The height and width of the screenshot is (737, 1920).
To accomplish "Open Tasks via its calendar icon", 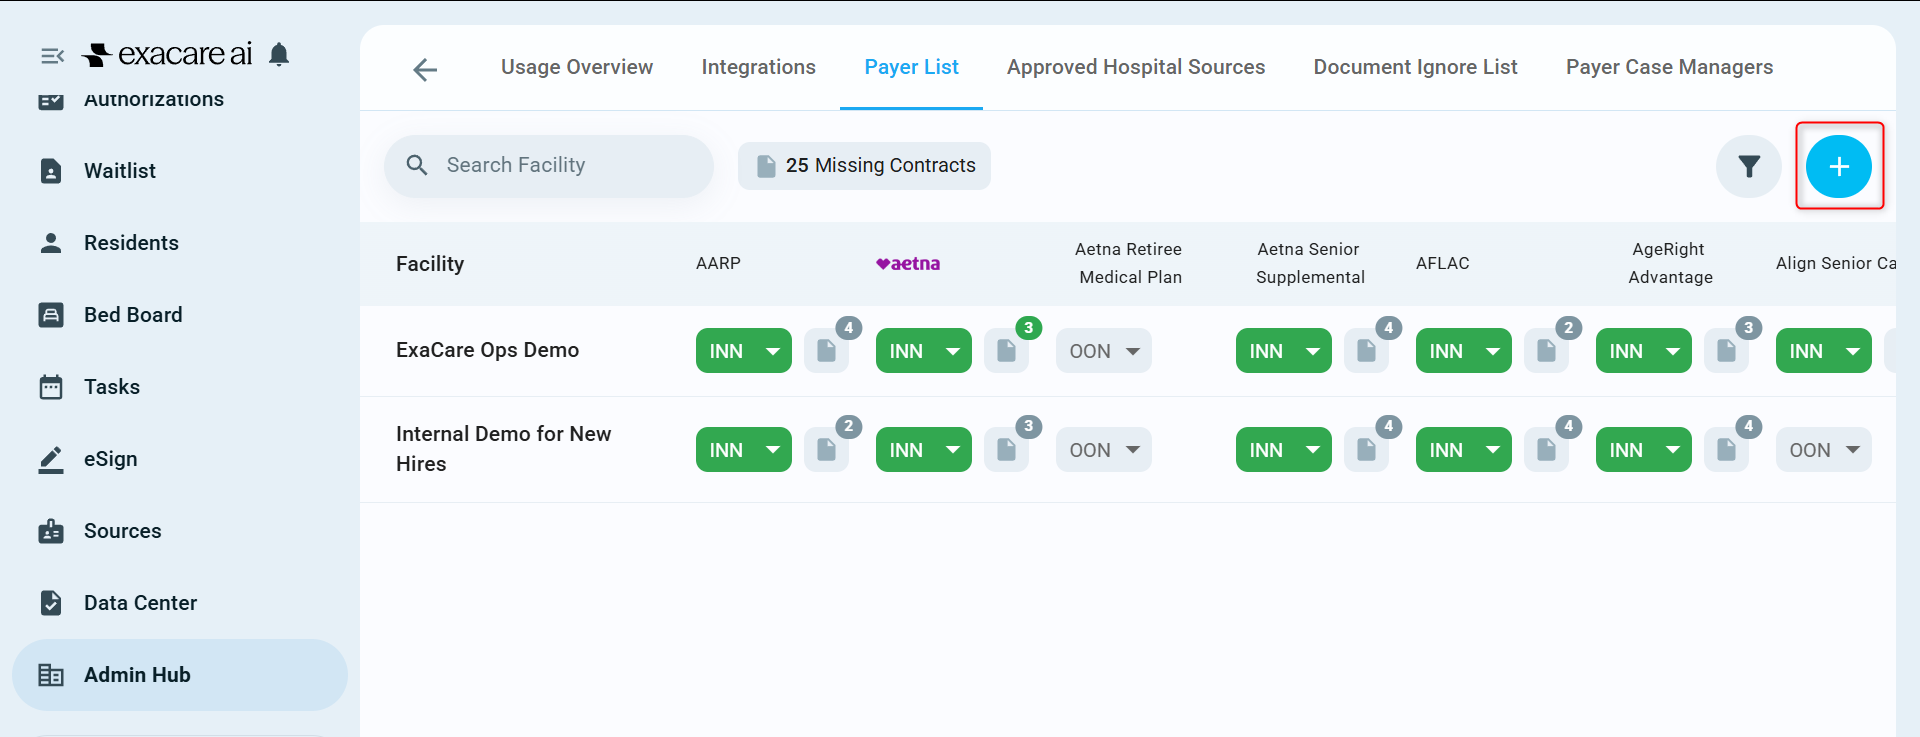I will (51, 387).
